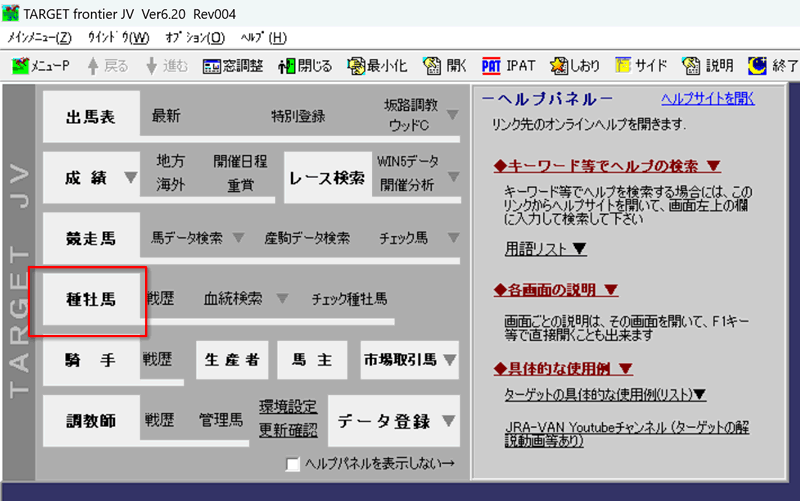
Task: Click the 進む down-arrow icon
Action: pos(152,66)
